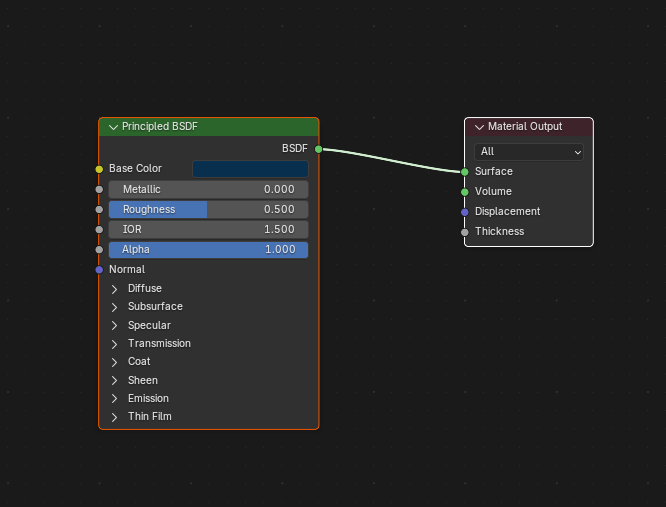Expand the Transmission panel

point(114,344)
